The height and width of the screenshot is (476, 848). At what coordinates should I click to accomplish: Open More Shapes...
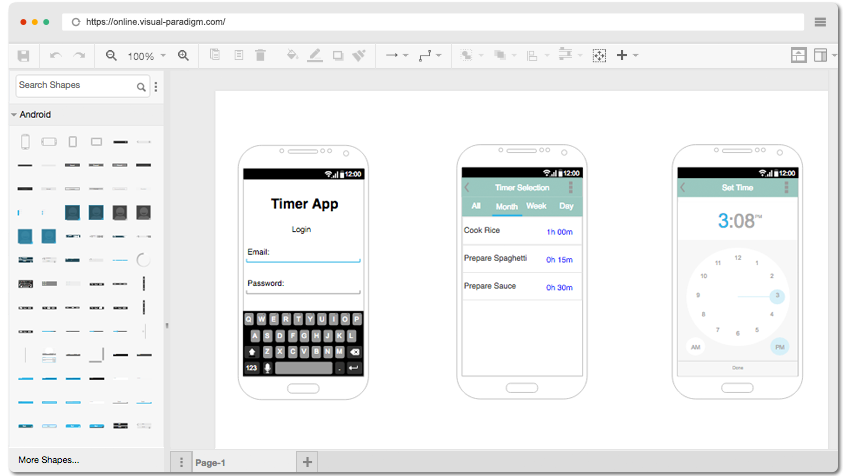pyautogui.click(x=49, y=460)
